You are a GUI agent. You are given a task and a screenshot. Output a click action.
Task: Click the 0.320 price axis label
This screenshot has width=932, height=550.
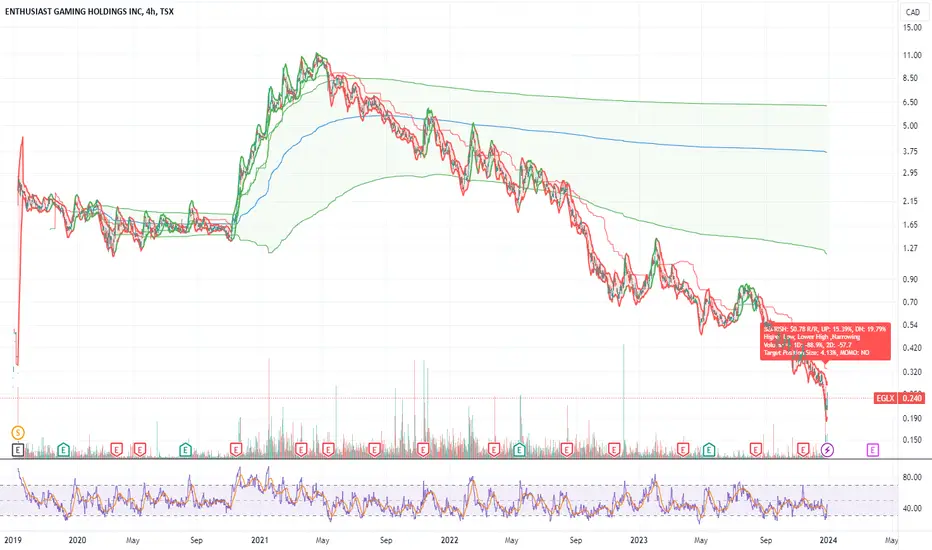[912, 372]
